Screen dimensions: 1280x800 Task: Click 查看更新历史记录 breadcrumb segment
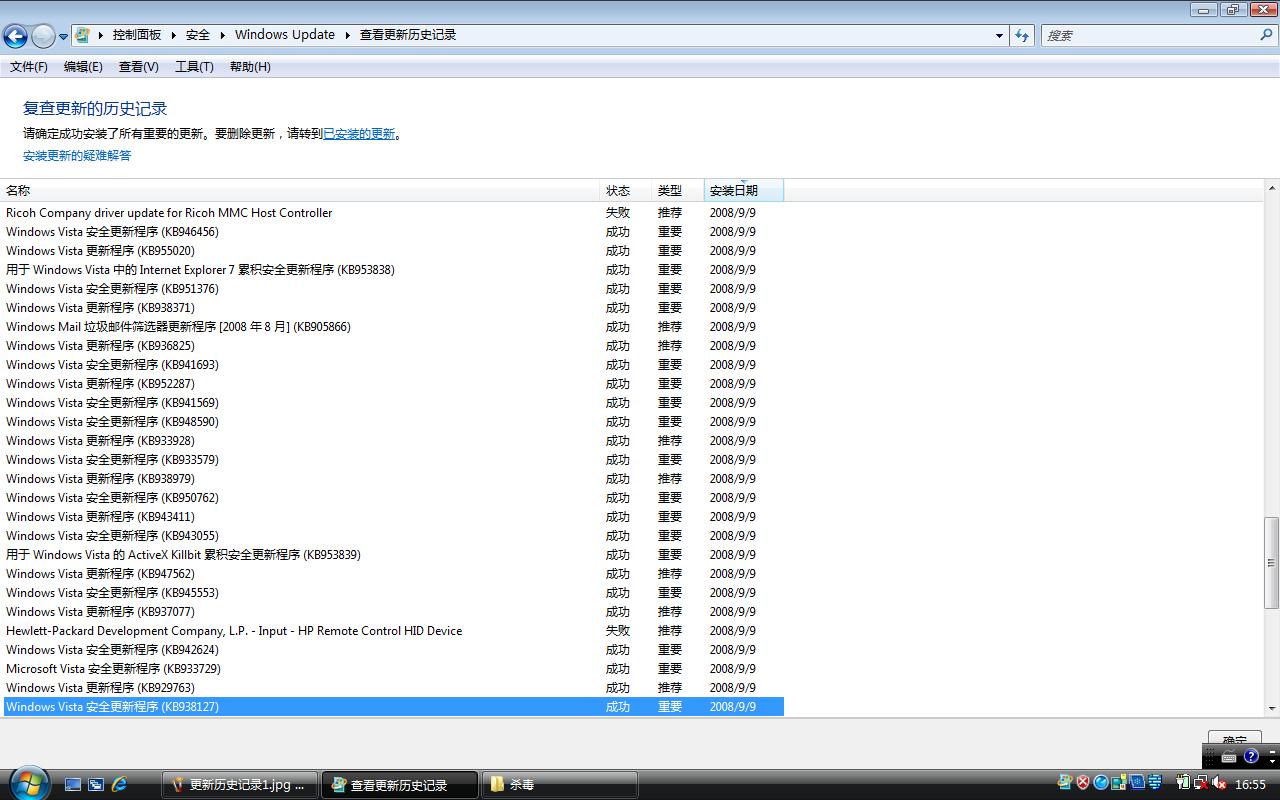tap(408, 35)
